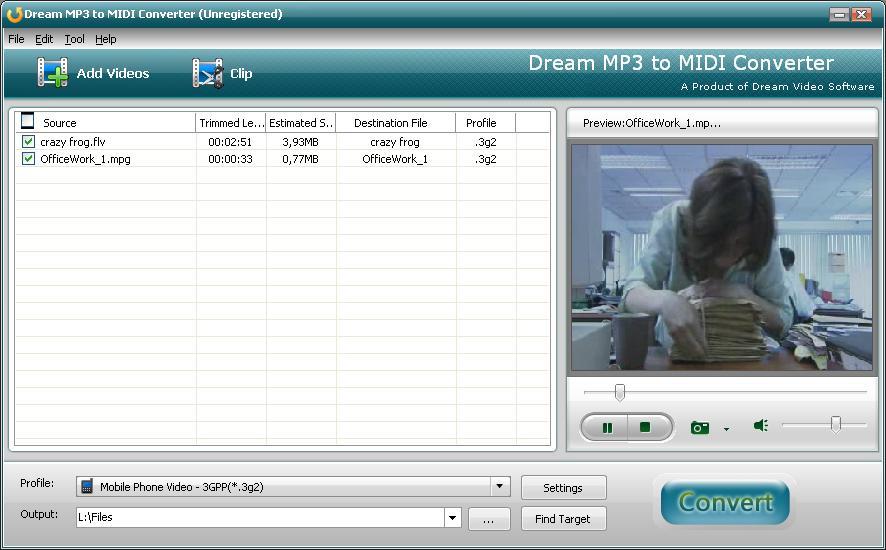Image resolution: width=886 pixels, height=550 pixels.
Task: Open the Tool menu
Action: tap(74, 39)
